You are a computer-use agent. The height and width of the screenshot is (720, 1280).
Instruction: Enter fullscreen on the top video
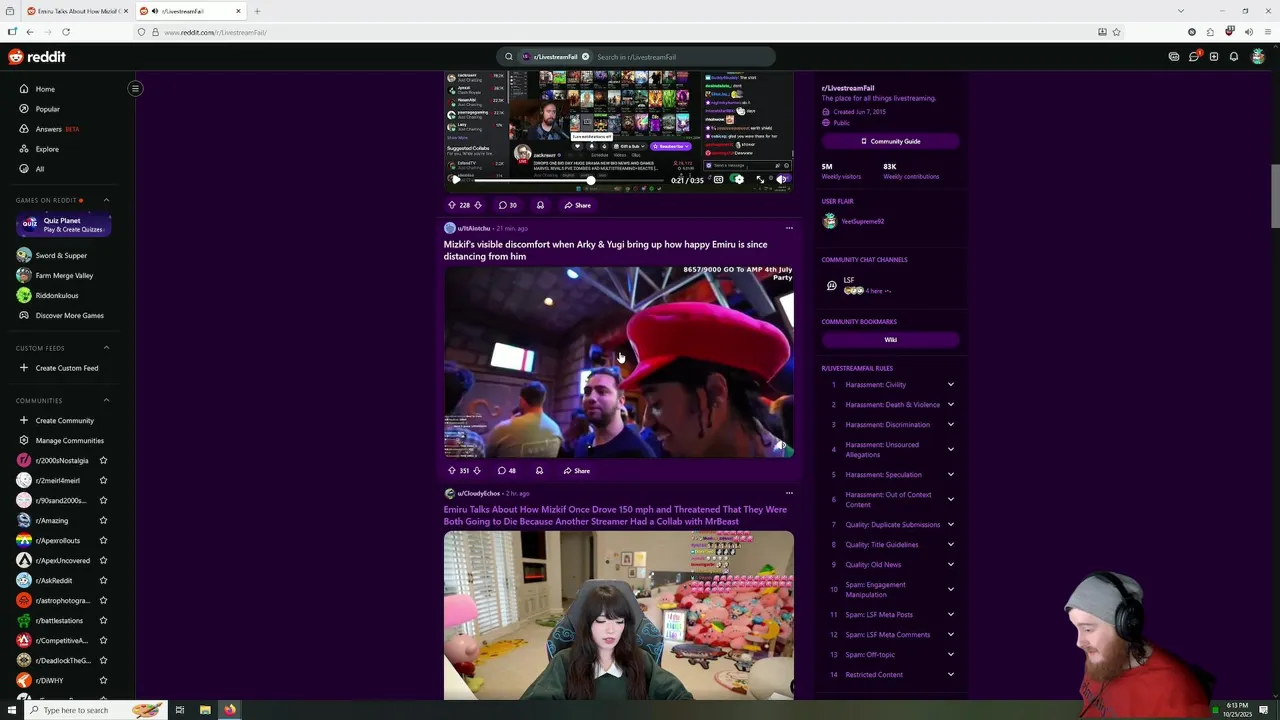[x=760, y=180]
